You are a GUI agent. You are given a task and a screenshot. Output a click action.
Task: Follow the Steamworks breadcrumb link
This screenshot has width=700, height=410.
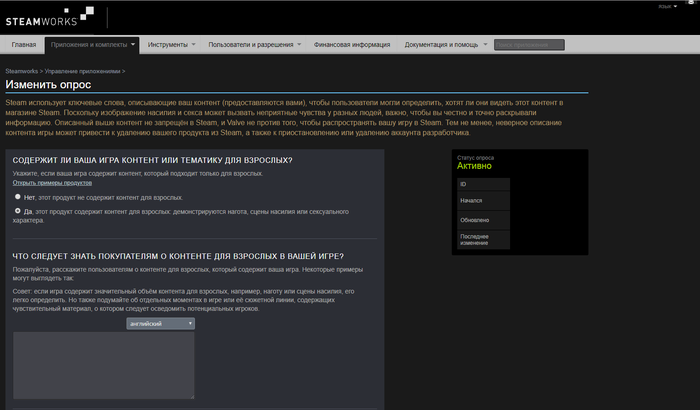click(x=23, y=72)
